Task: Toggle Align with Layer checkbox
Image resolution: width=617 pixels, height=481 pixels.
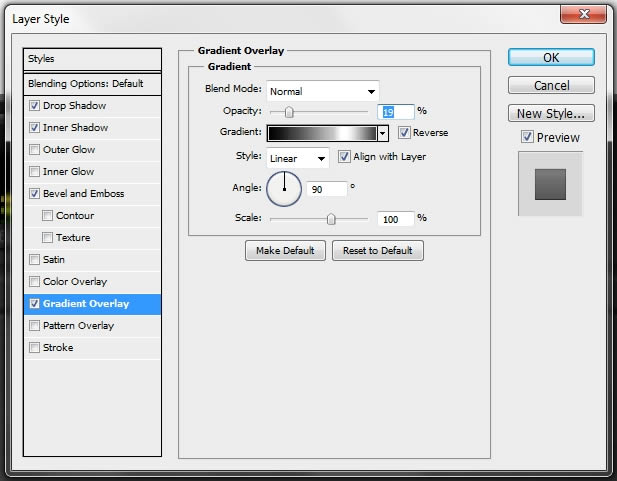Action: click(344, 157)
